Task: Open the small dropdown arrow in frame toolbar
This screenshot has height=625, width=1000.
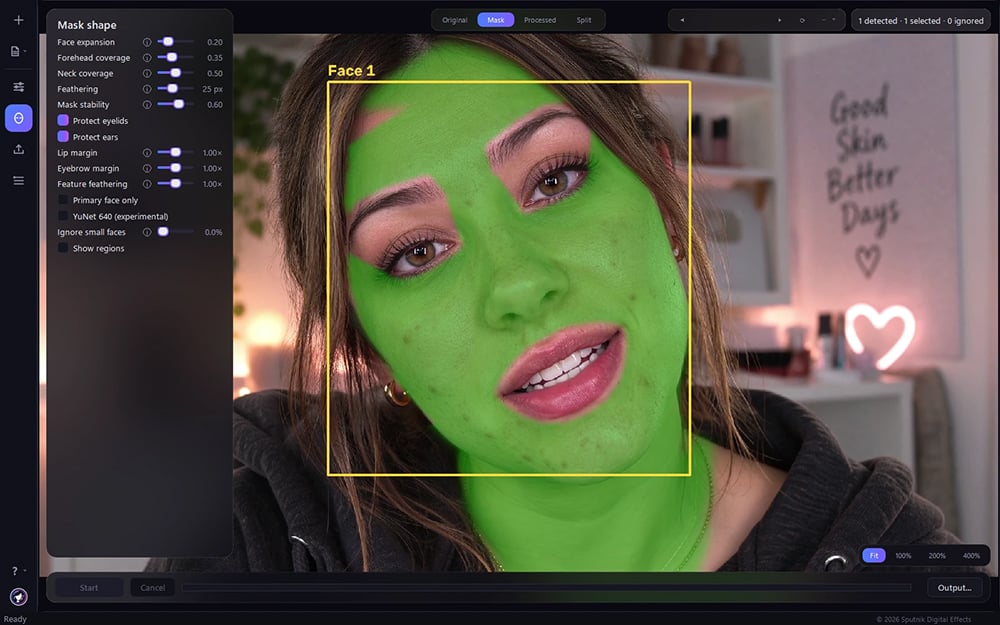Action: coord(834,20)
